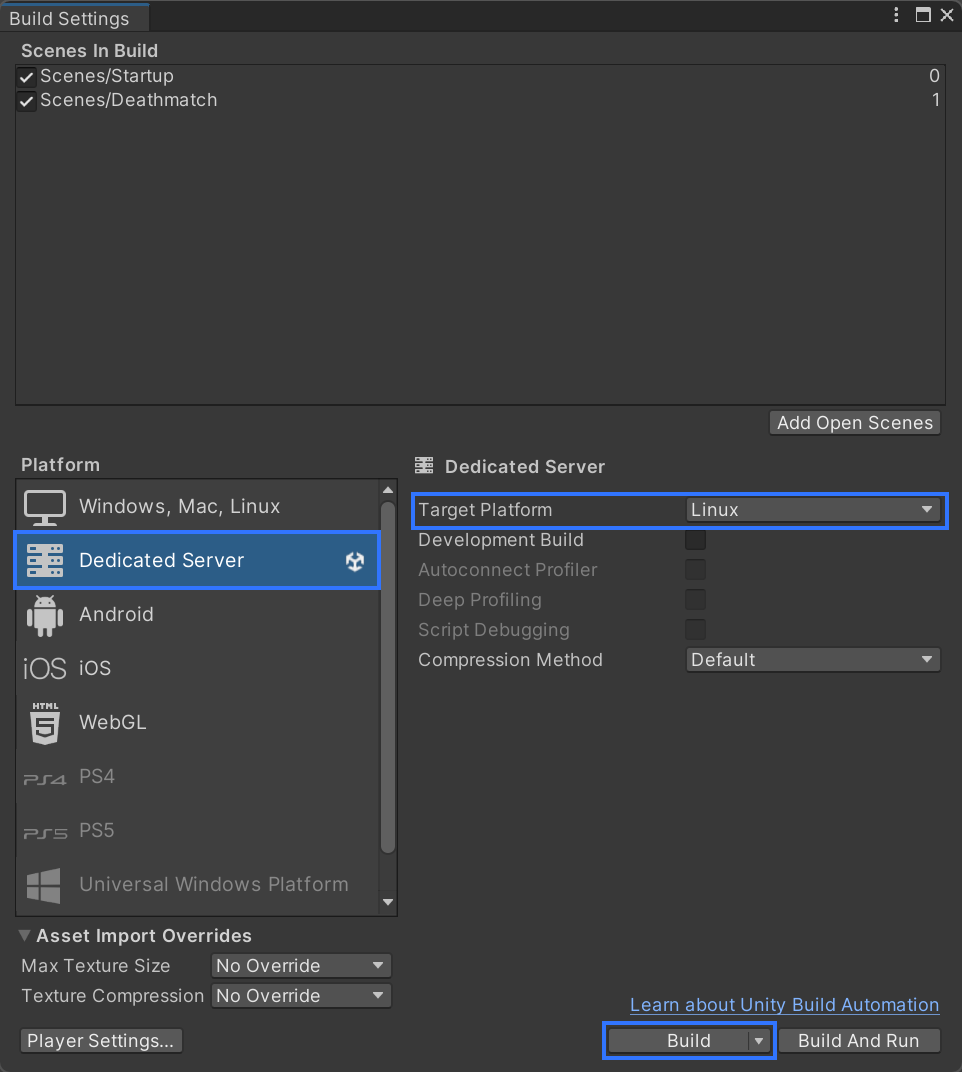Click the Unity logo on the Dedicated Server row

(x=355, y=561)
